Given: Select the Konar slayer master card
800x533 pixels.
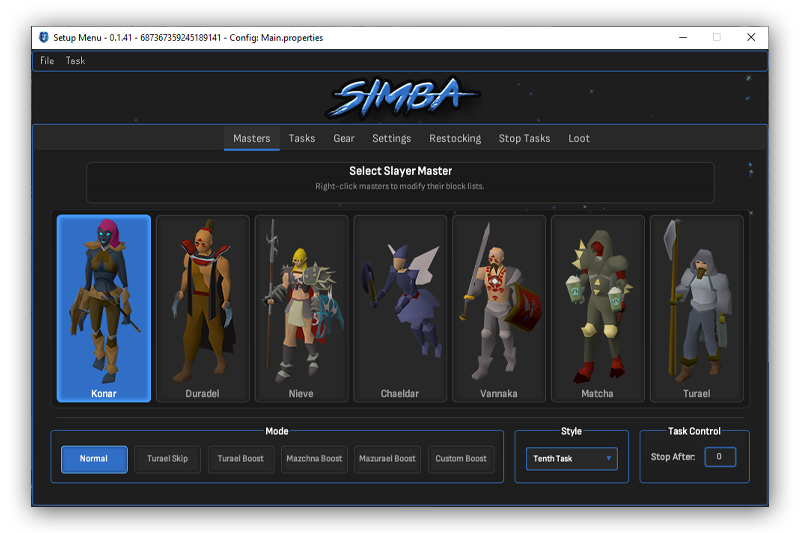Looking at the screenshot, I should tap(104, 308).
